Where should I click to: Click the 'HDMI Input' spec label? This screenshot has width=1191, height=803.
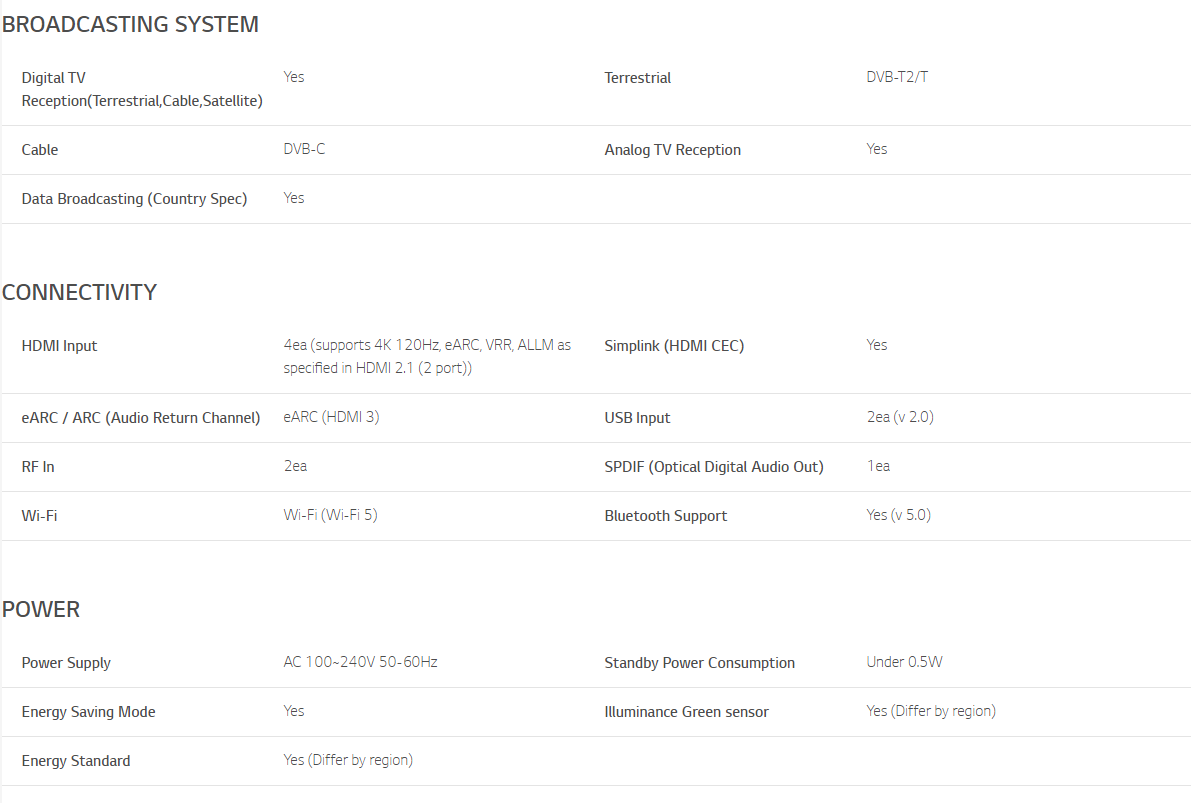tap(59, 346)
